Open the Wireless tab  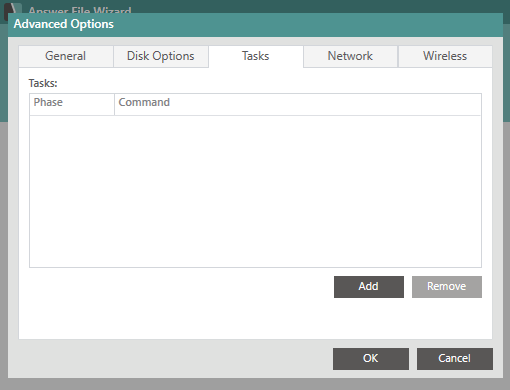[445, 56]
